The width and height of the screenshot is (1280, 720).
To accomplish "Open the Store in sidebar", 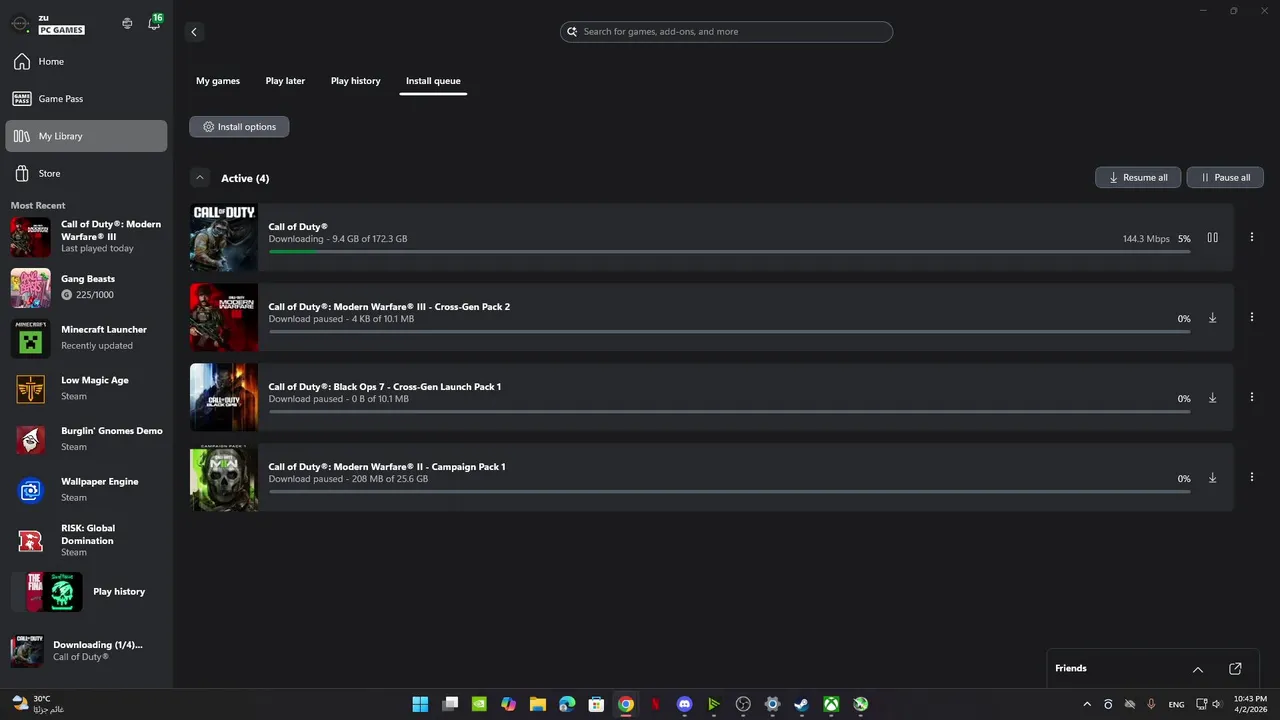I will pos(86,173).
